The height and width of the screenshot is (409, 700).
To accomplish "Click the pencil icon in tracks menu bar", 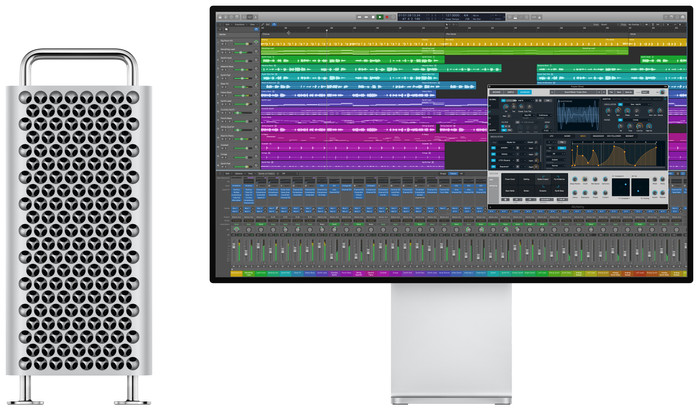I will (x=262, y=25).
